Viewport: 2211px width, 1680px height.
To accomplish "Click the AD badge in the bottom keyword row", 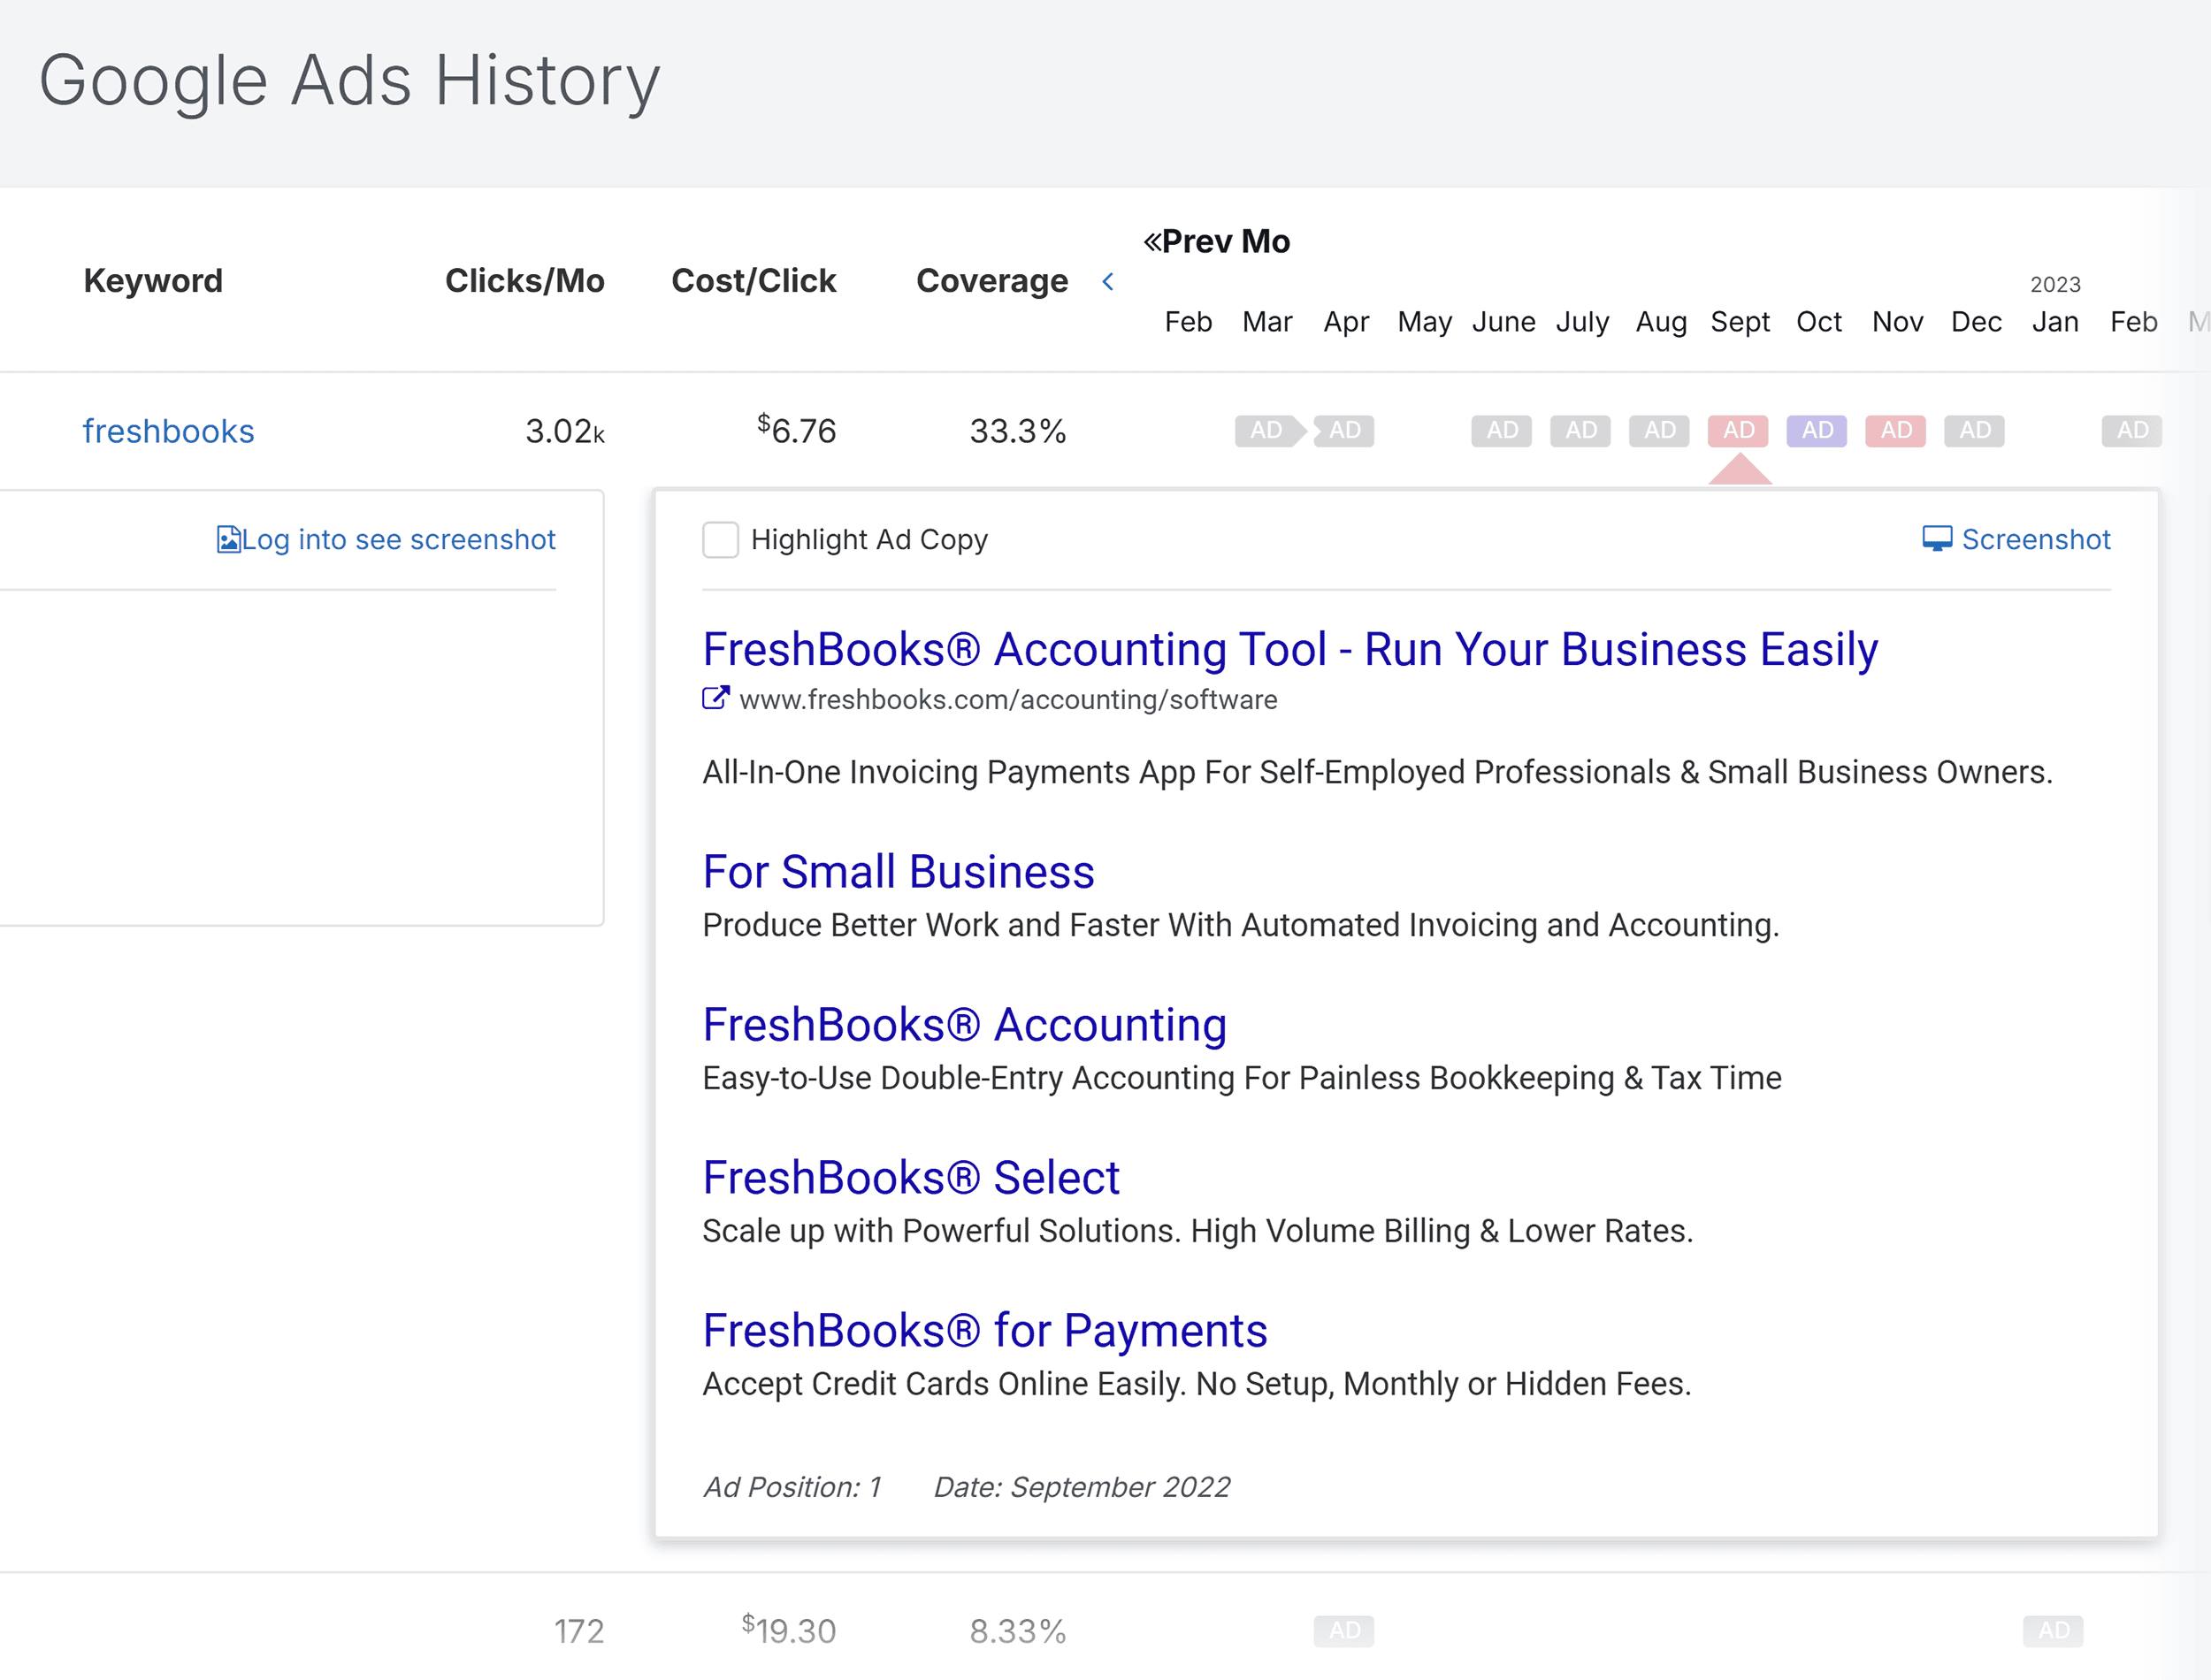I will pos(1344,1630).
